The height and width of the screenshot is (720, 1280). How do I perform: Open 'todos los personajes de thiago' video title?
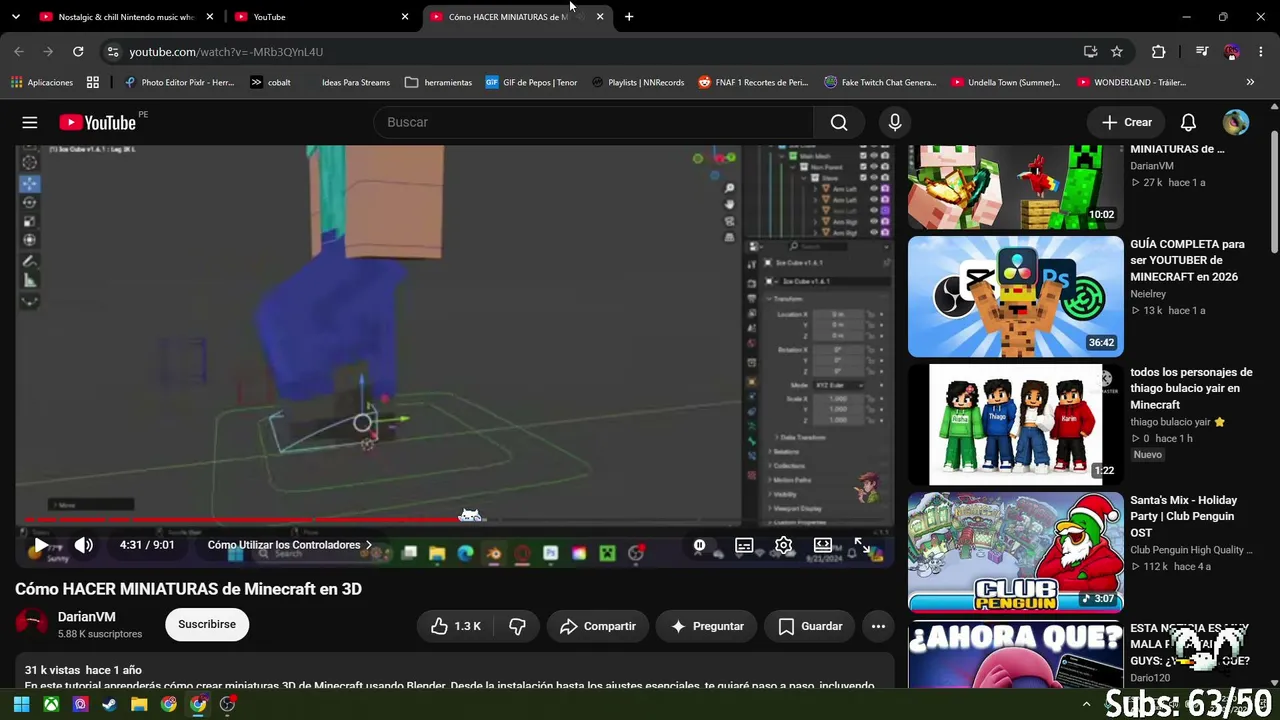(1191, 388)
